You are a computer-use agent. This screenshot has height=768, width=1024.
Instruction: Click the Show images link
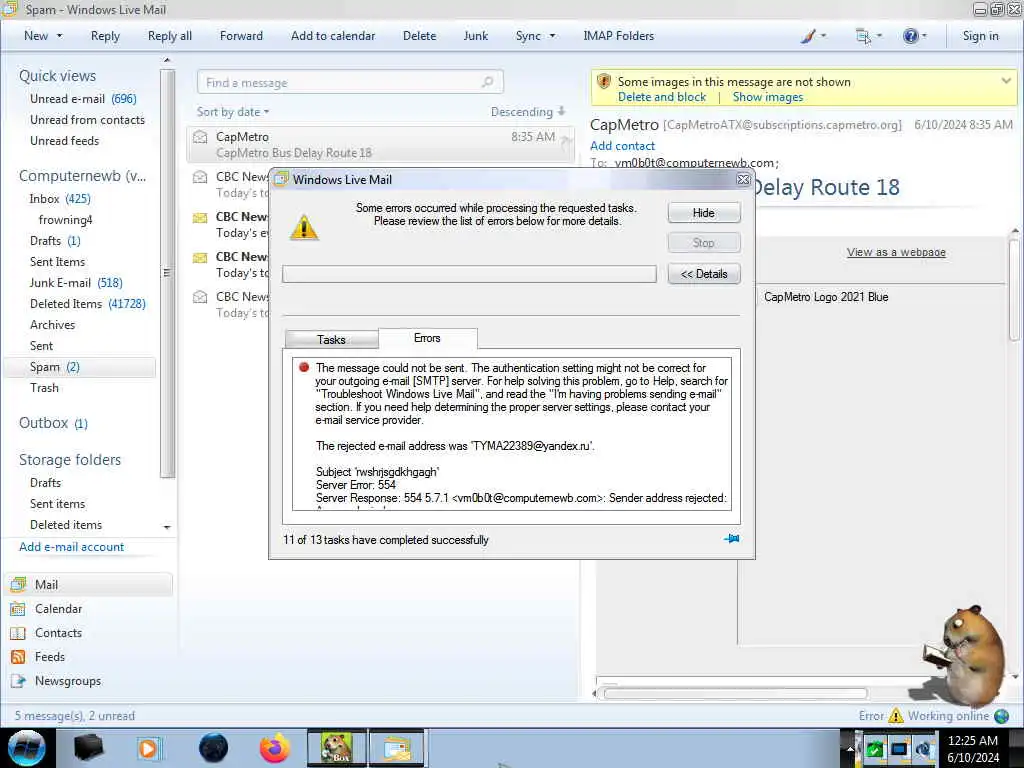point(767,97)
